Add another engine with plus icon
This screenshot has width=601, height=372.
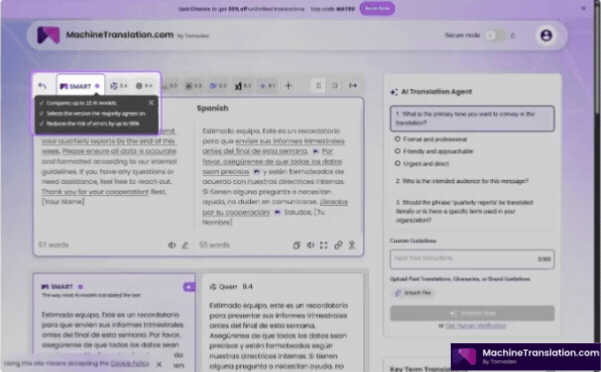point(288,86)
